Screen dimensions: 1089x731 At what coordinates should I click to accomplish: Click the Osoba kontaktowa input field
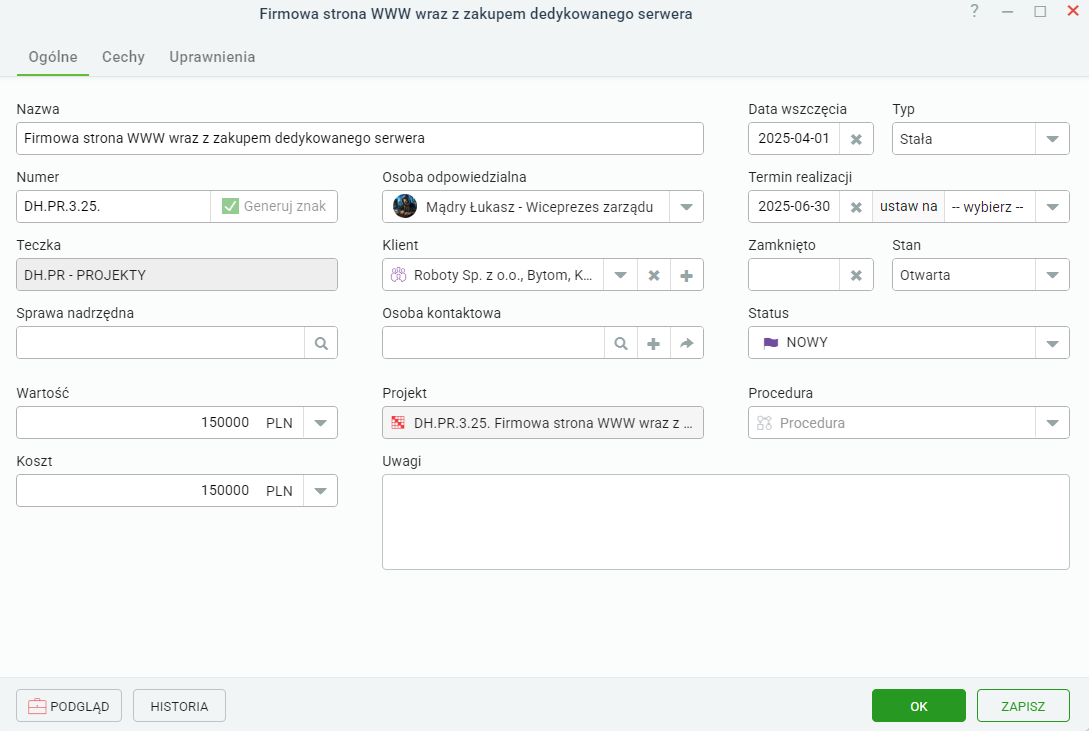pyautogui.click(x=493, y=343)
